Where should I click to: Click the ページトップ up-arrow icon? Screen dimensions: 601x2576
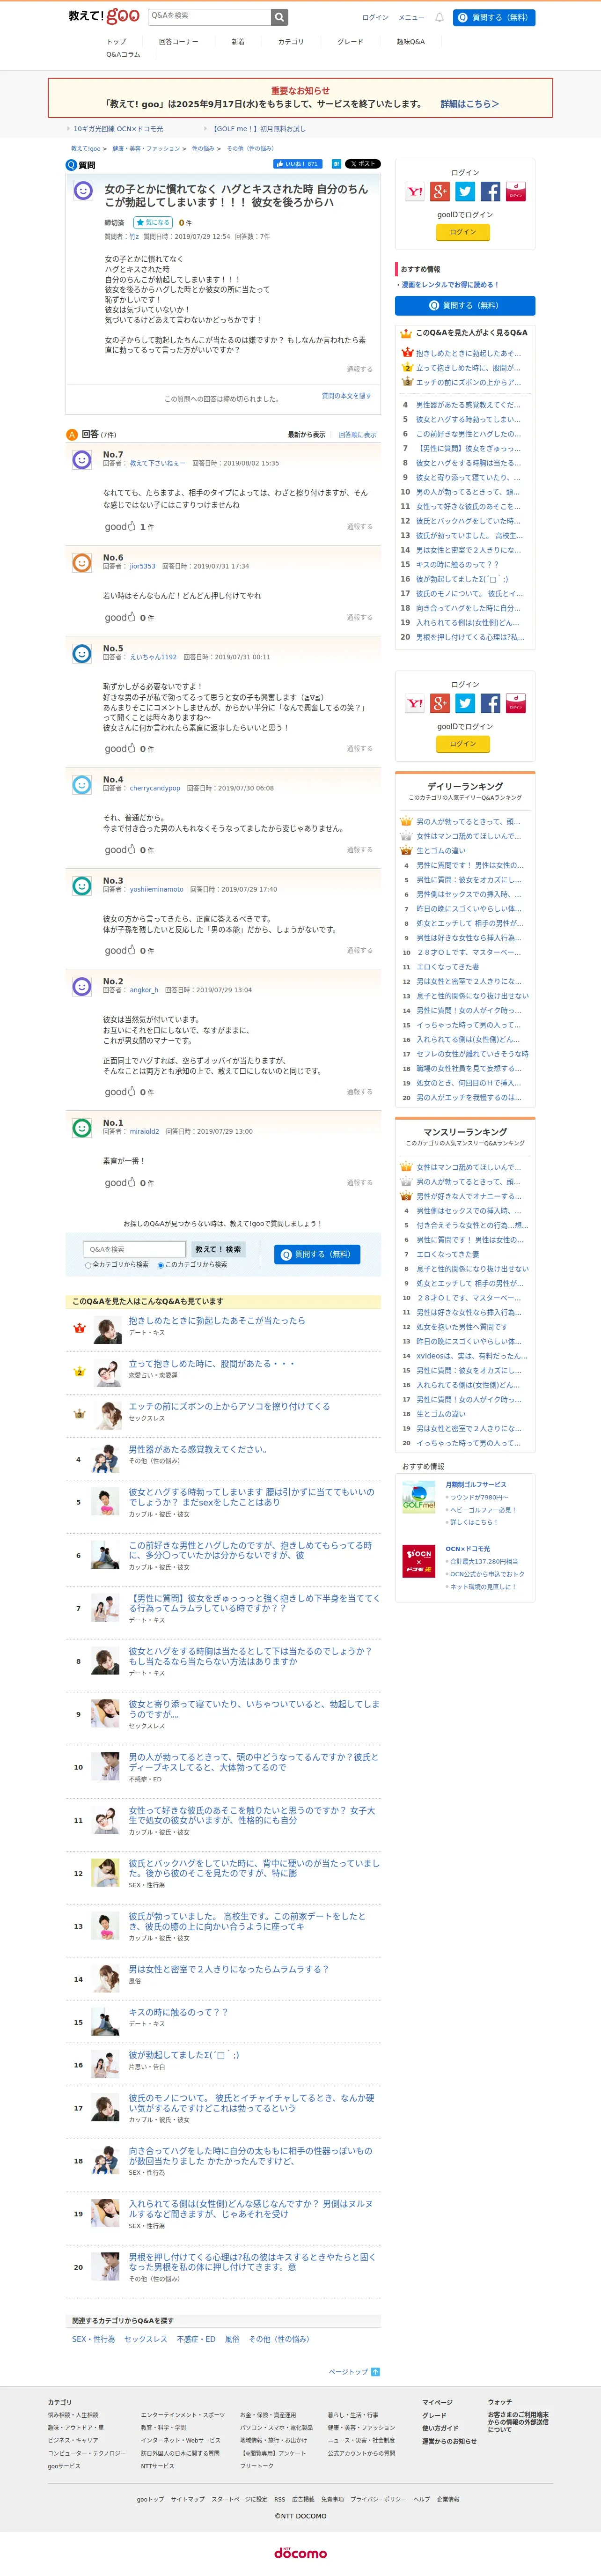coord(375,2371)
